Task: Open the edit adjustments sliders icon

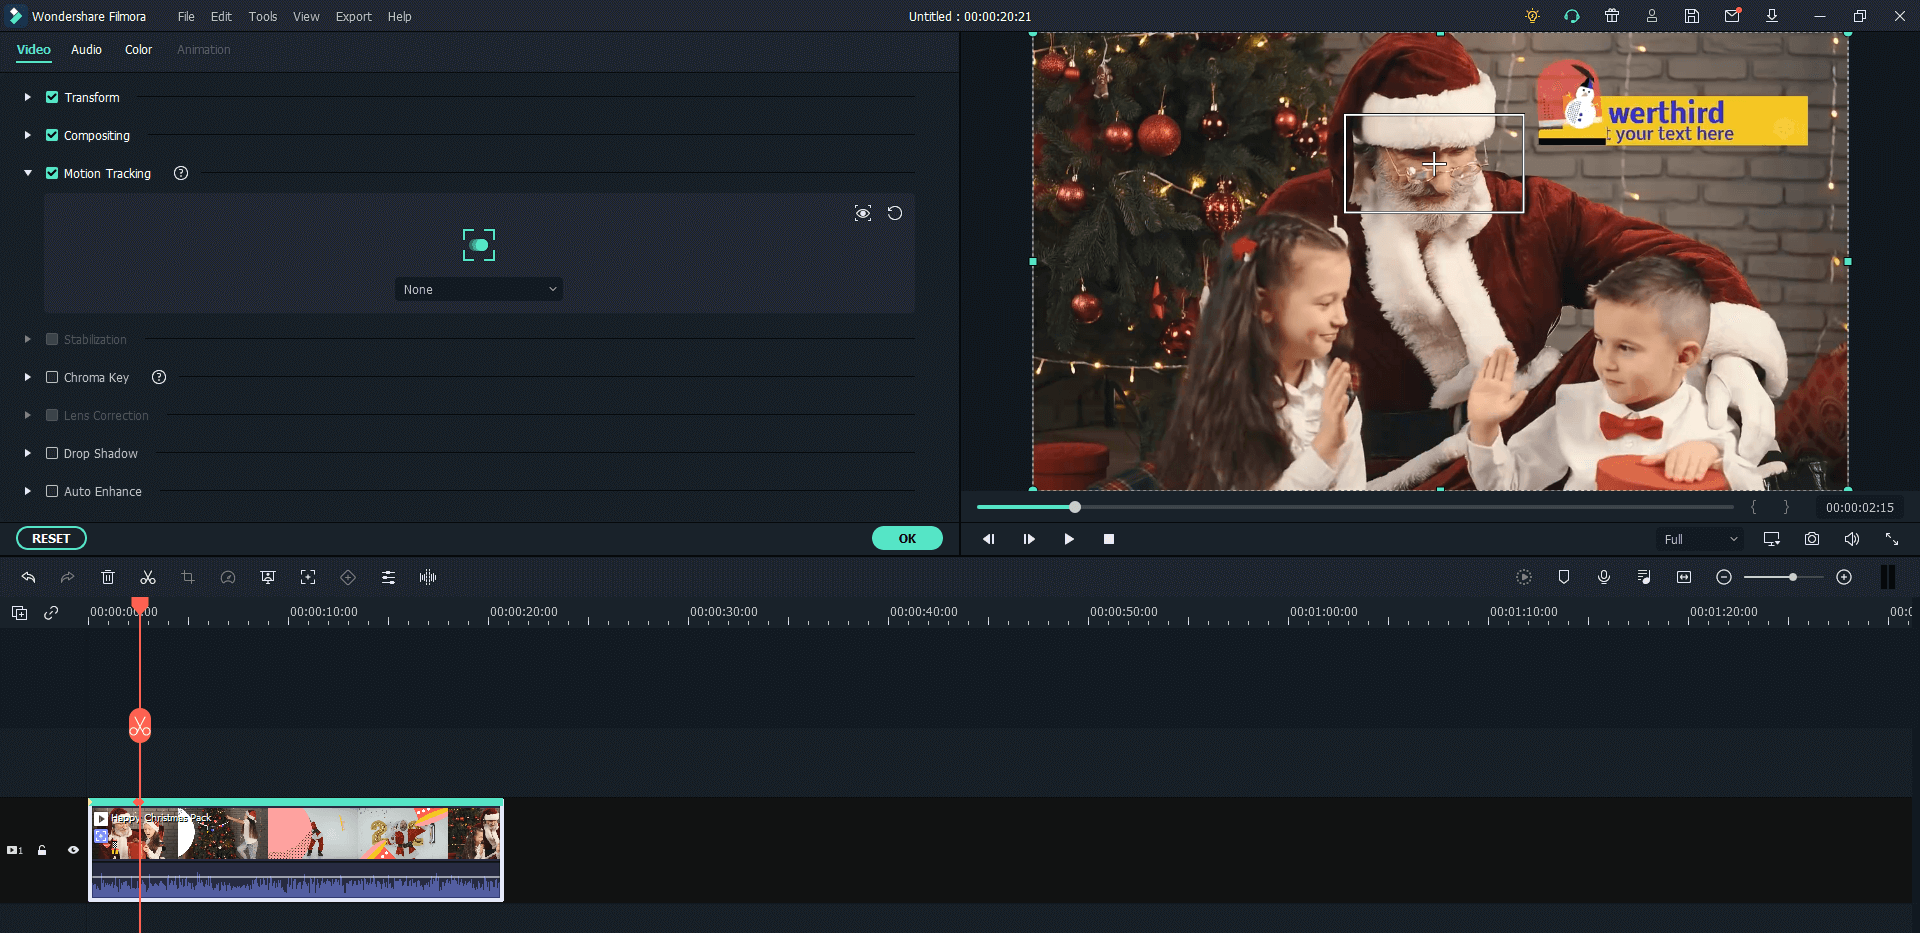Action: [x=388, y=577]
